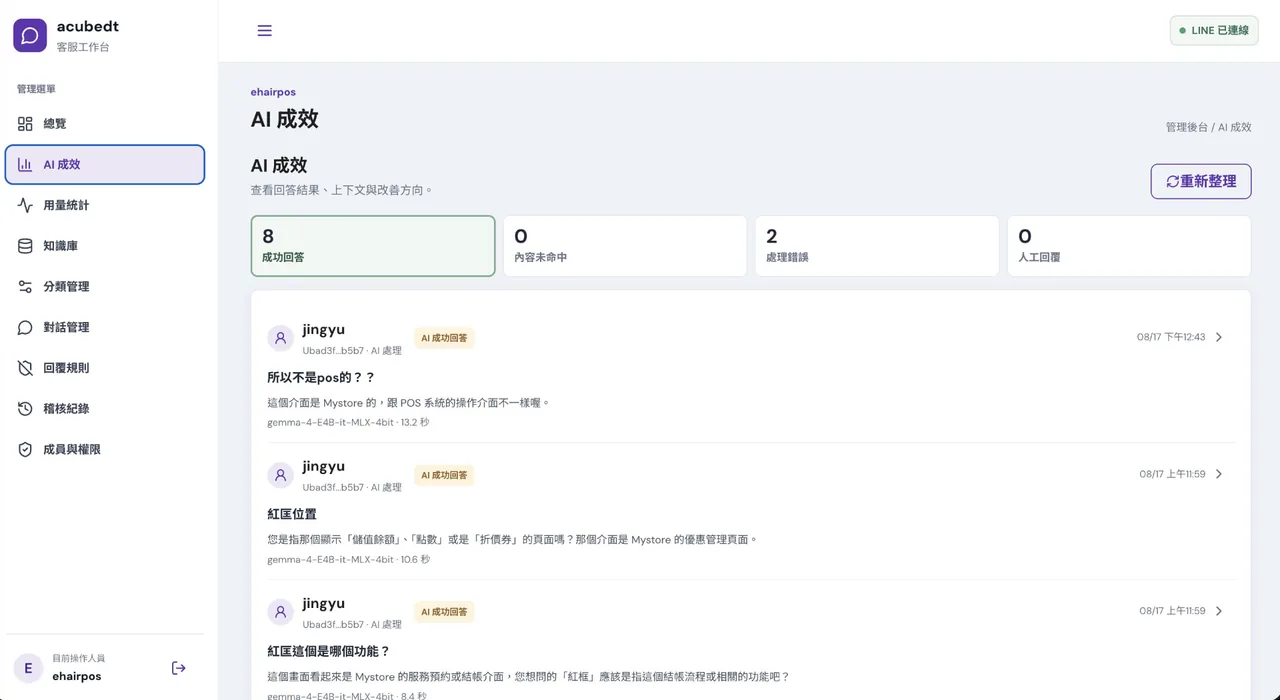Click the AI 成功回答 badge on 紅匡位置
The image size is (1280, 700).
click(x=444, y=475)
